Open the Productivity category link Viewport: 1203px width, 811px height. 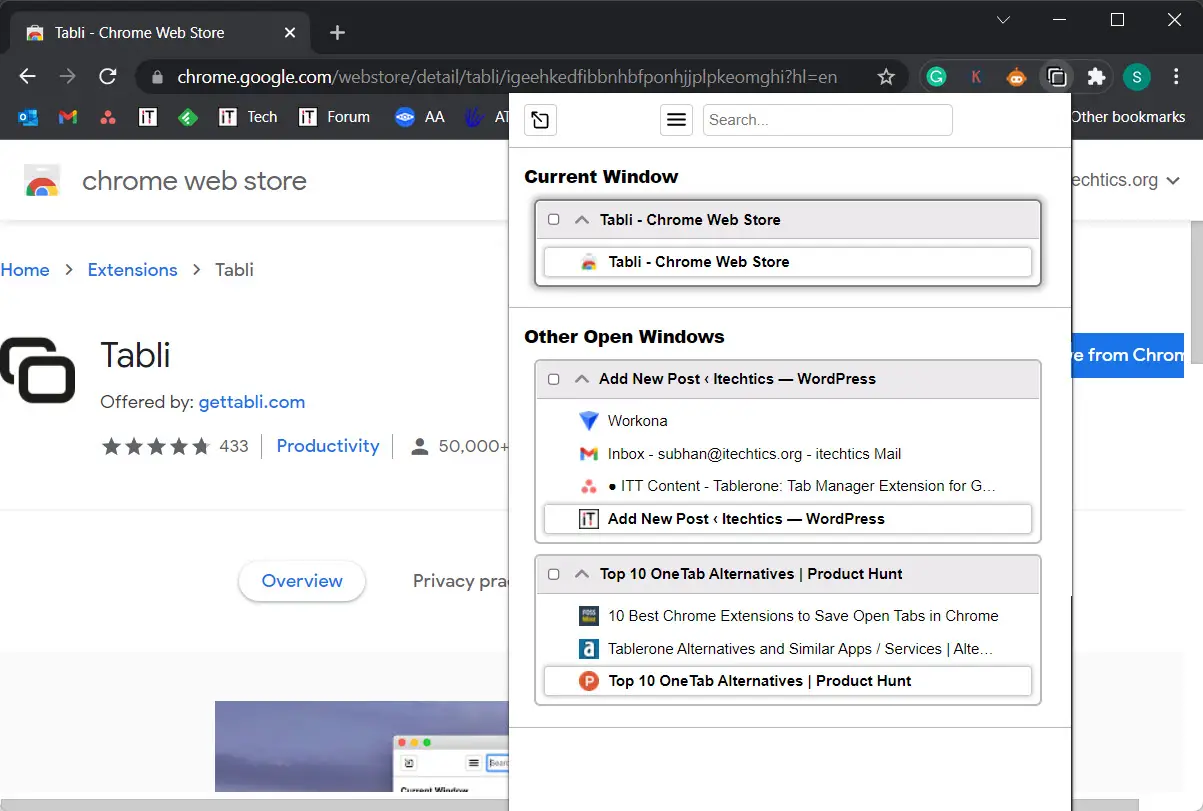328,446
